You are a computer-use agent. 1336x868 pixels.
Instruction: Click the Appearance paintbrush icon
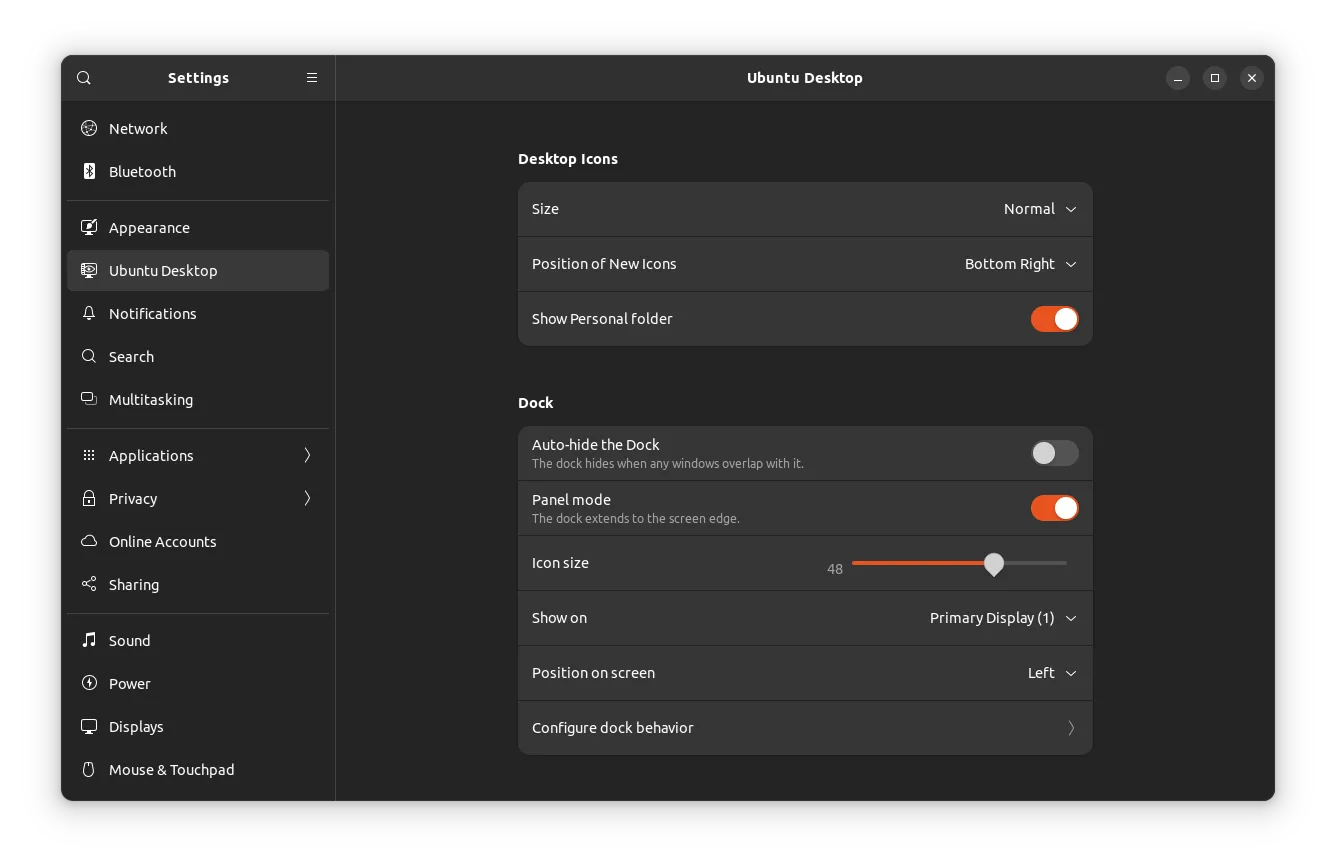88,227
